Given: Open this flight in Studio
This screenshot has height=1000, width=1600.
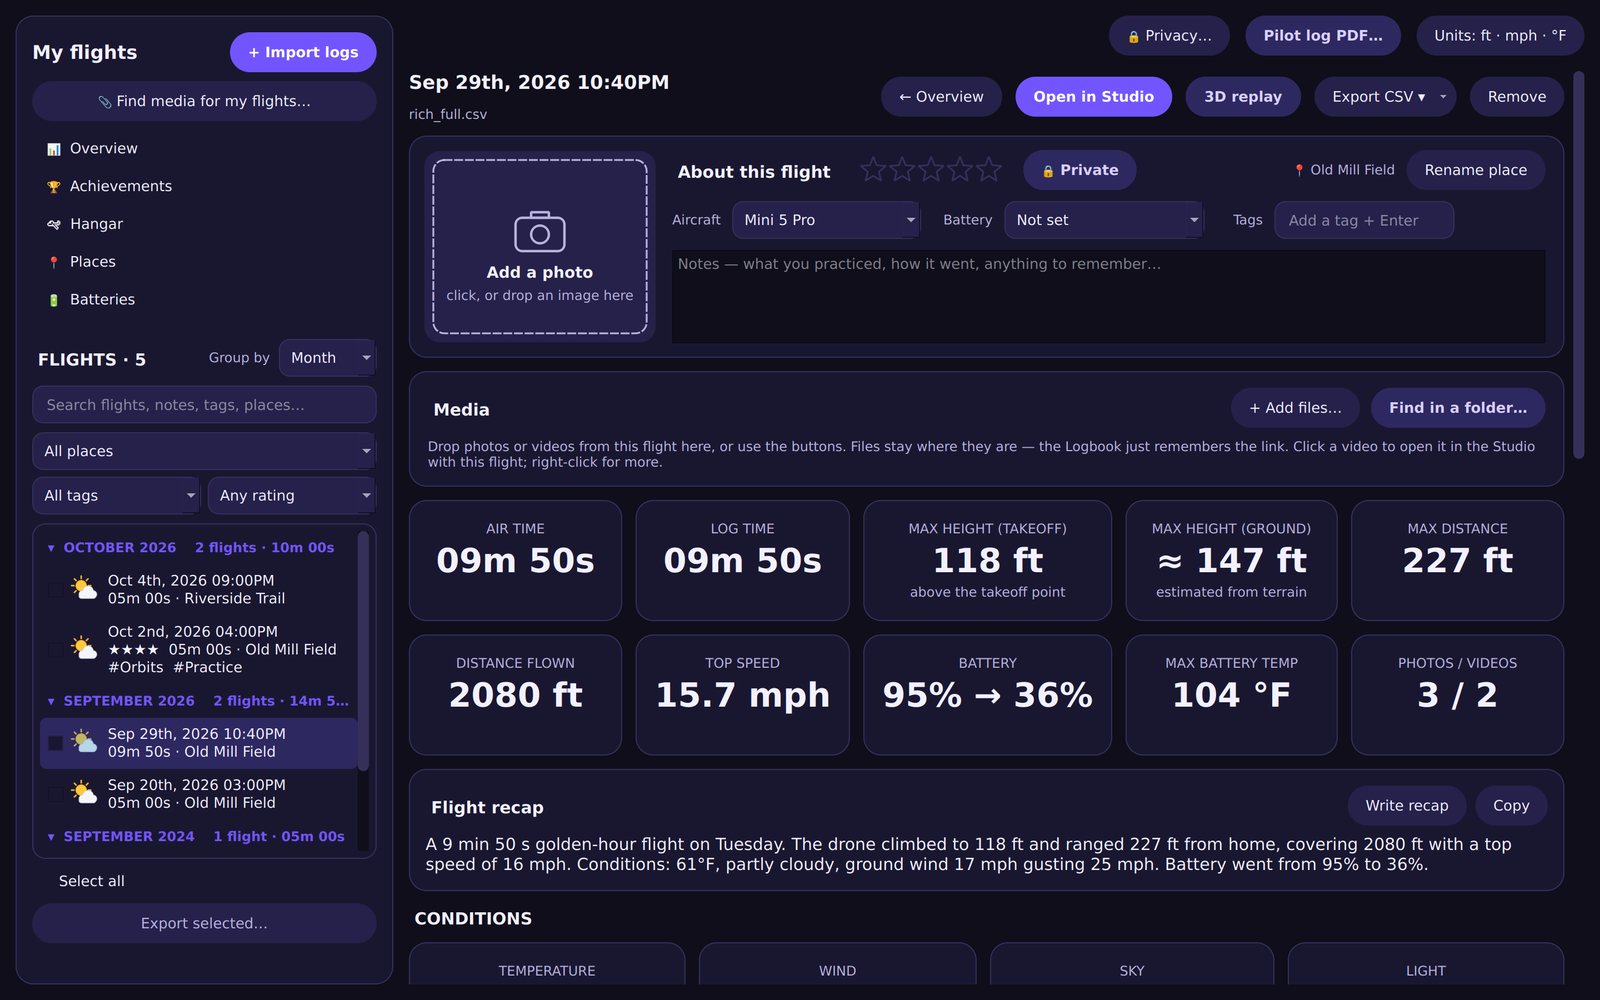Looking at the screenshot, I should tap(1093, 97).
